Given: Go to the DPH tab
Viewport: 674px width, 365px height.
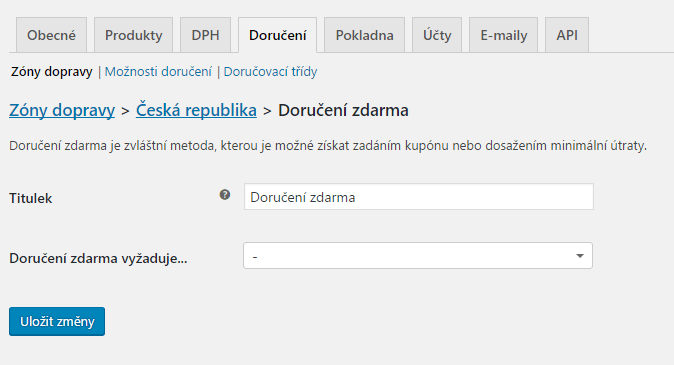Looking at the screenshot, I should 205,35.
